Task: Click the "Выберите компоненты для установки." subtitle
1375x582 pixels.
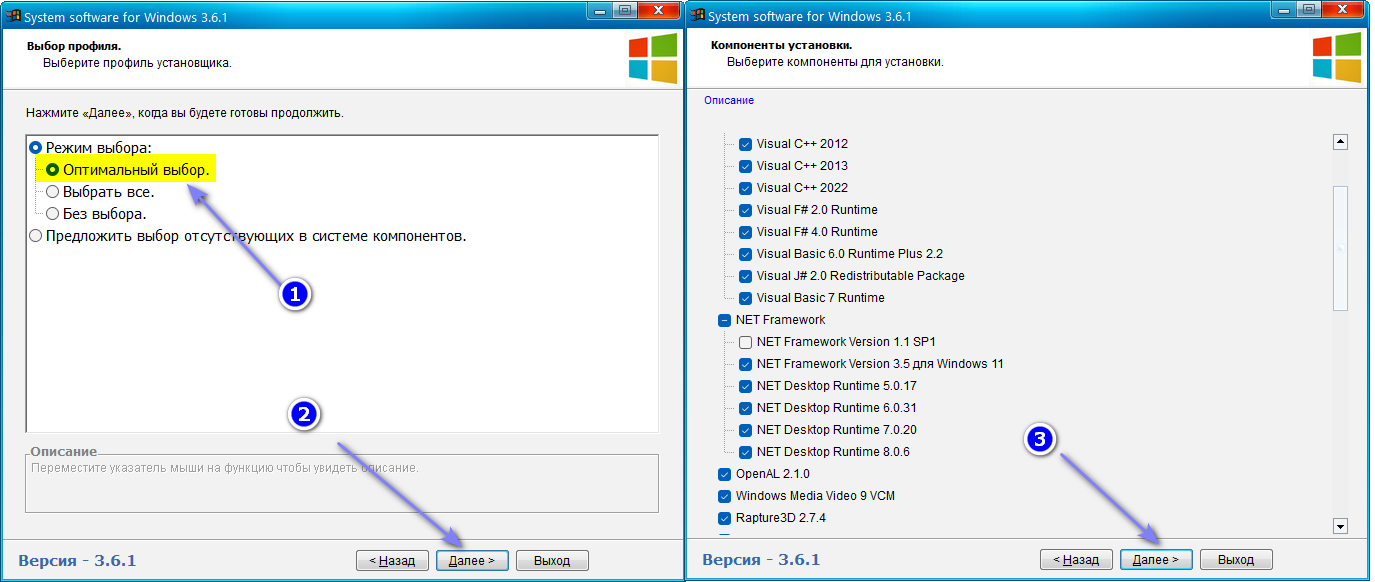Action: [835, 63]
